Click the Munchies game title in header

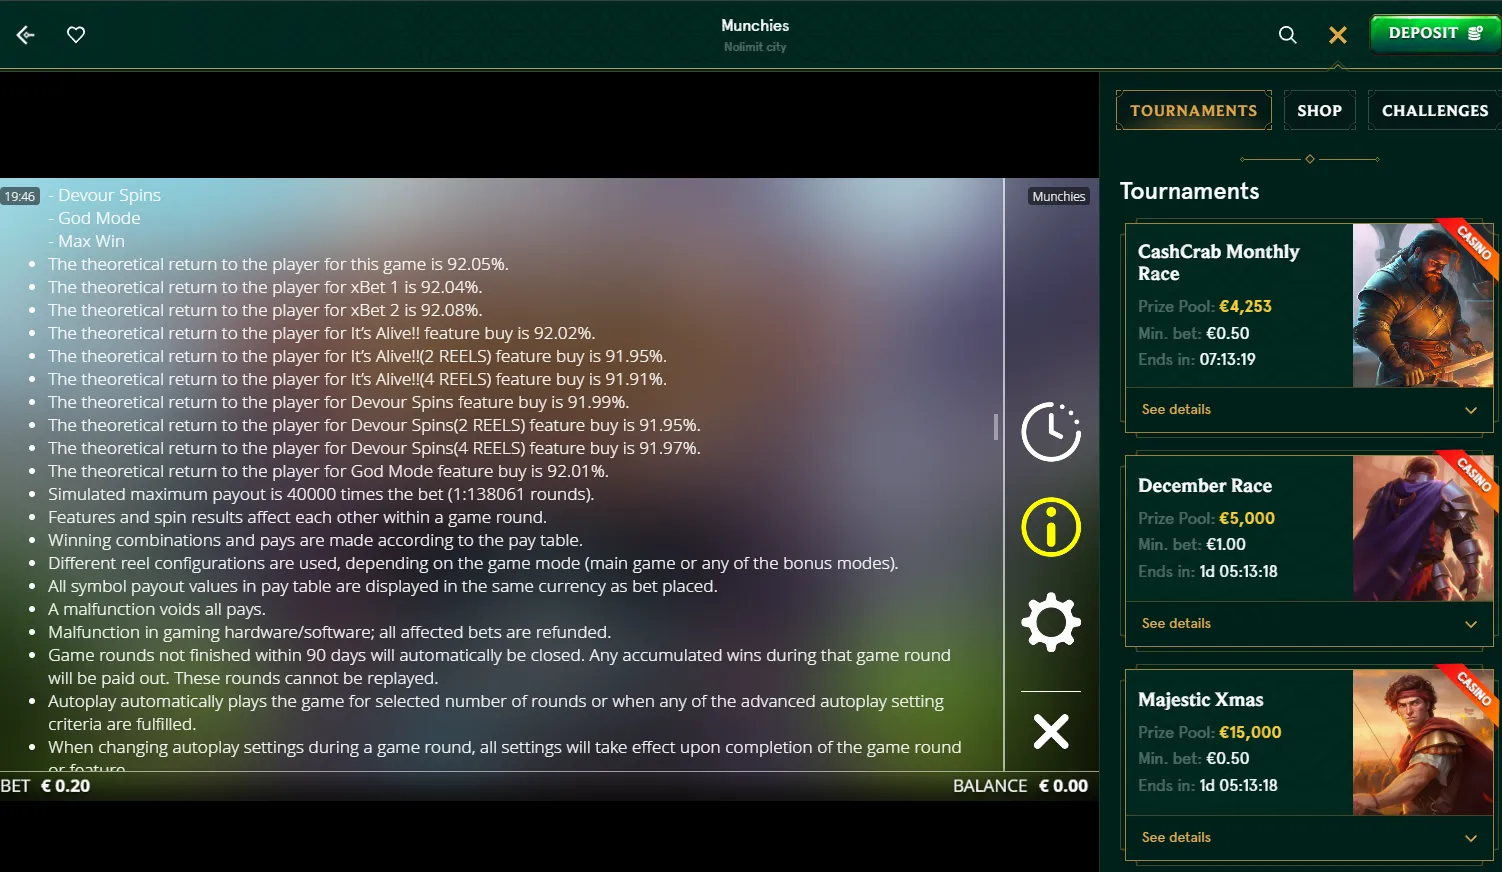pyautogui.click(x=755, y=26)
